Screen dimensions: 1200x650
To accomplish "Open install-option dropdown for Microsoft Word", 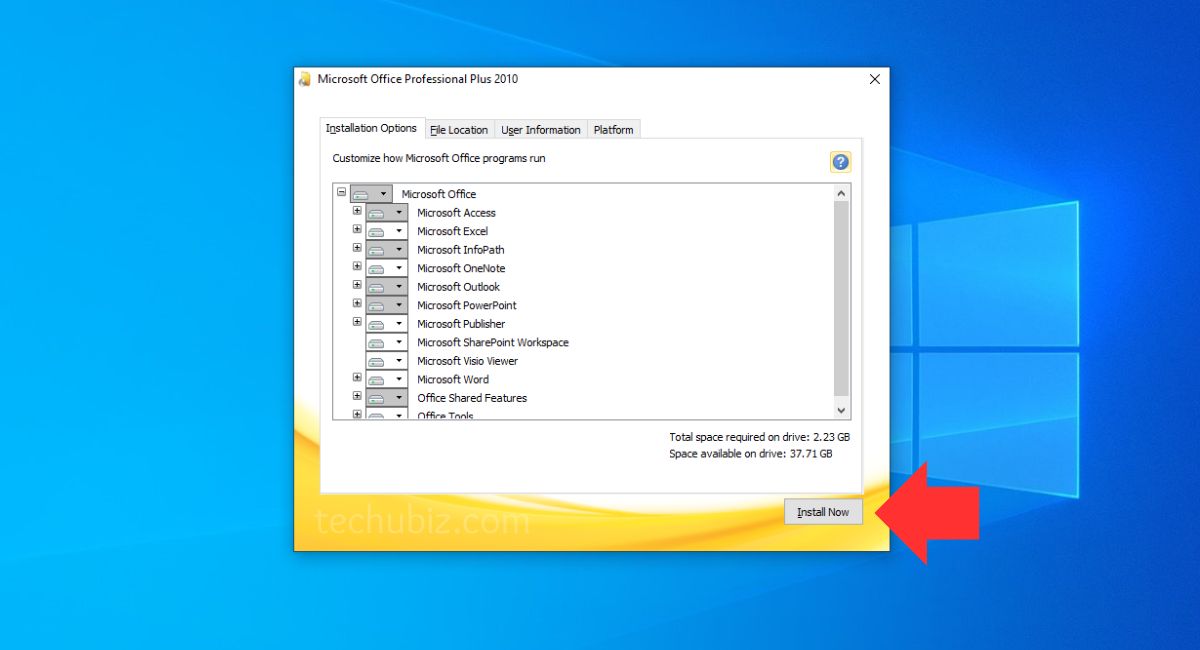I will click(x=387, y=379).
